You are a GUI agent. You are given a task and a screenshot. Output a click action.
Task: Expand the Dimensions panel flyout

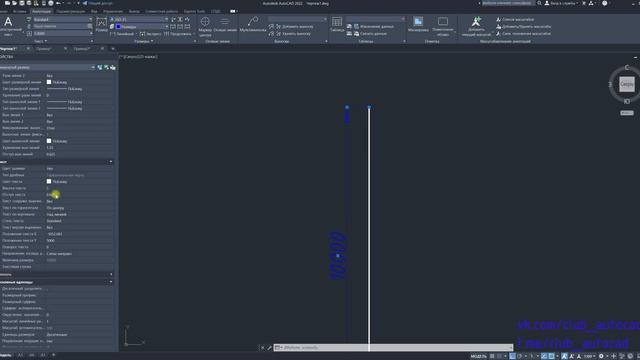tap(144, 41)
